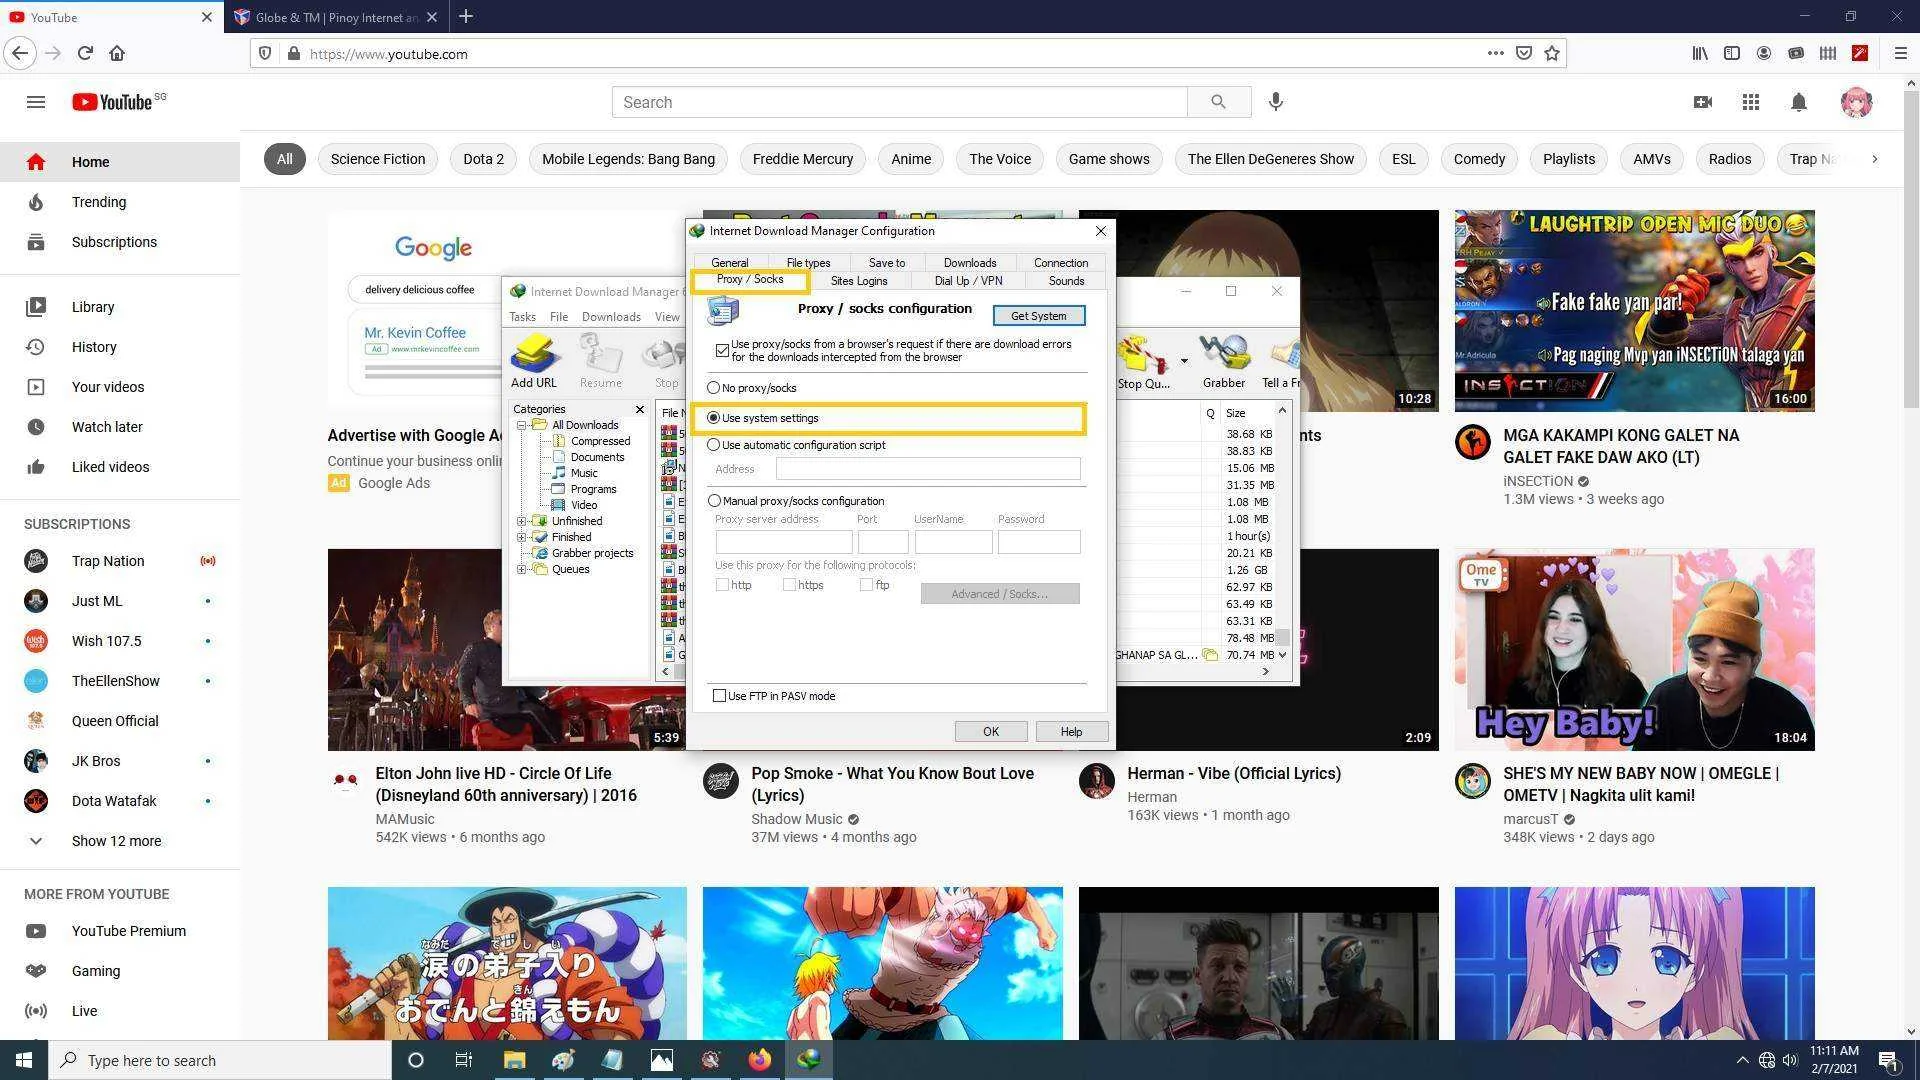This screenshot has width=1920, height=1080.
Task: Open Windows Start menu
Action: [x=24, y=1060]
